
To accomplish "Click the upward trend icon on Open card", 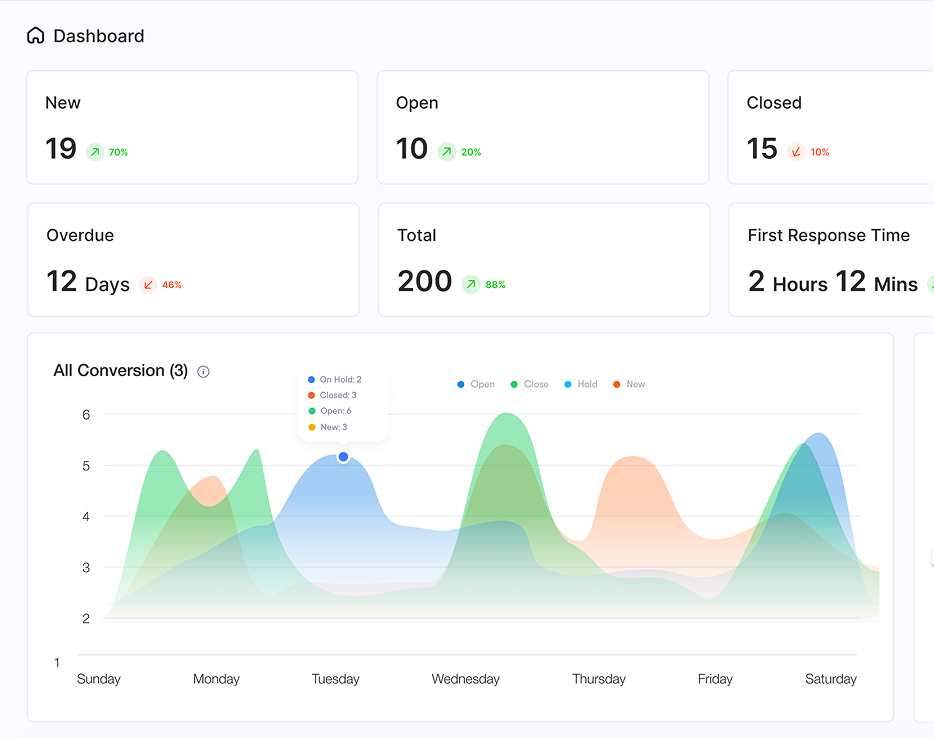I will coord(448,151).
